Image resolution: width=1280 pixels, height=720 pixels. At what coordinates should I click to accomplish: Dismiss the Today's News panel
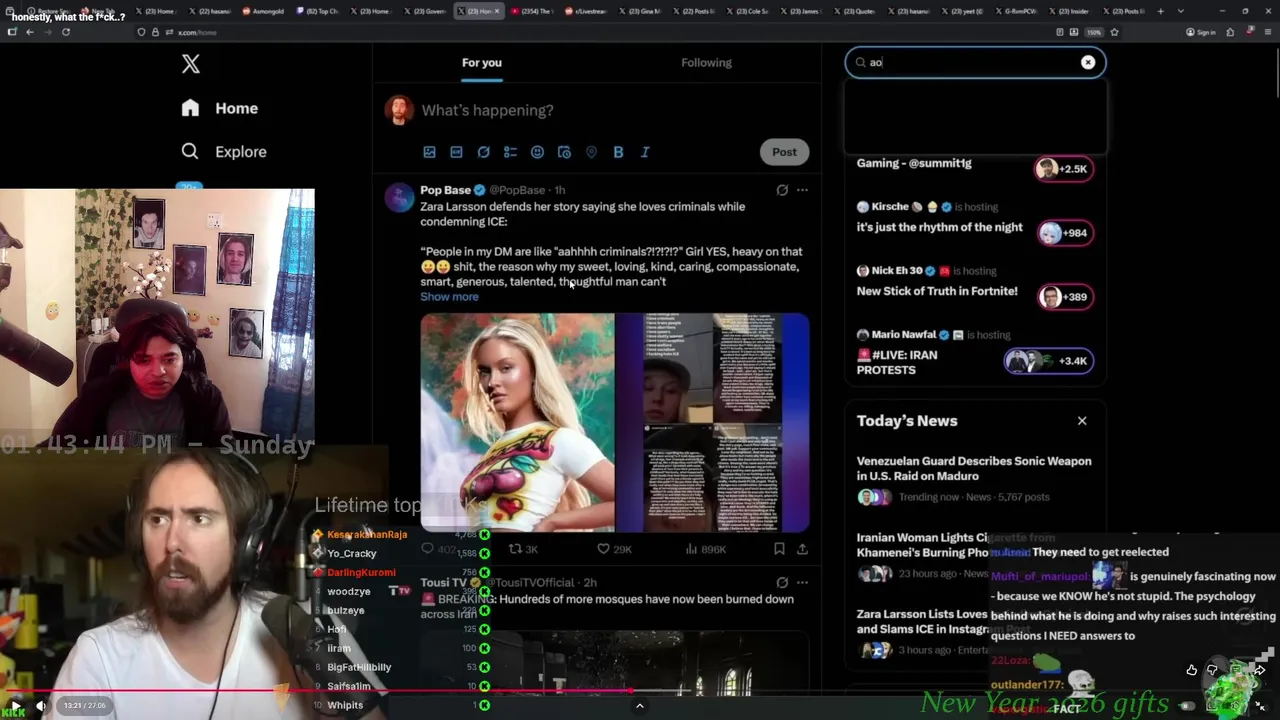[1082, 421]
